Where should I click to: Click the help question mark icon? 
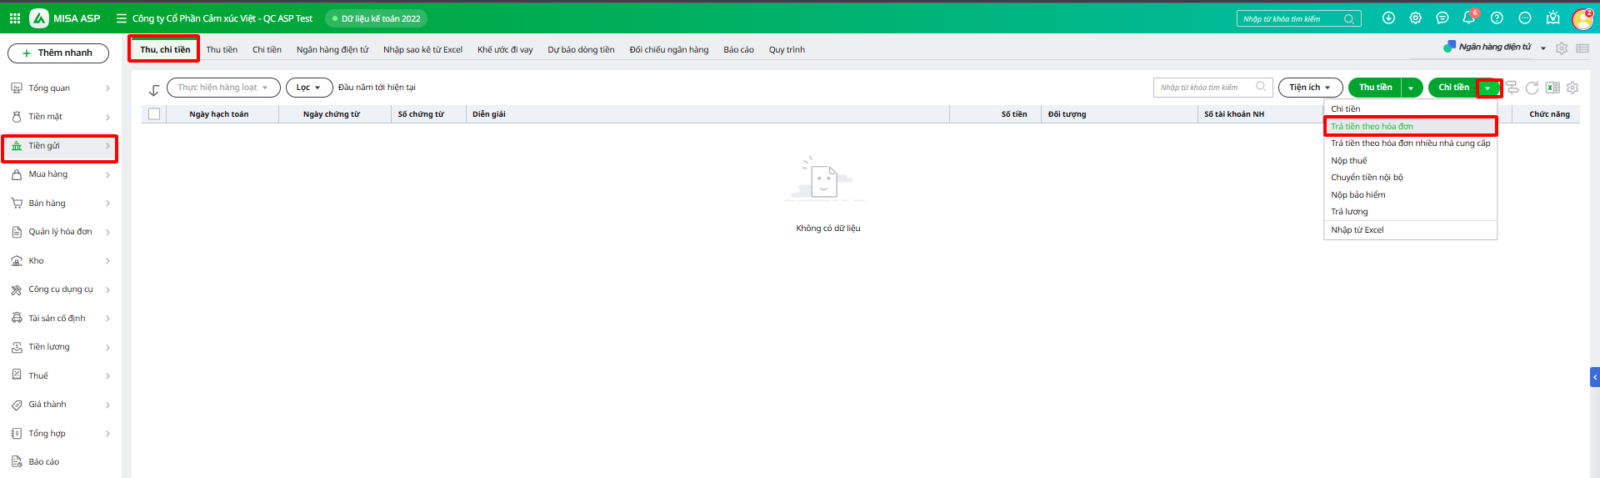tap(1497, 18)
